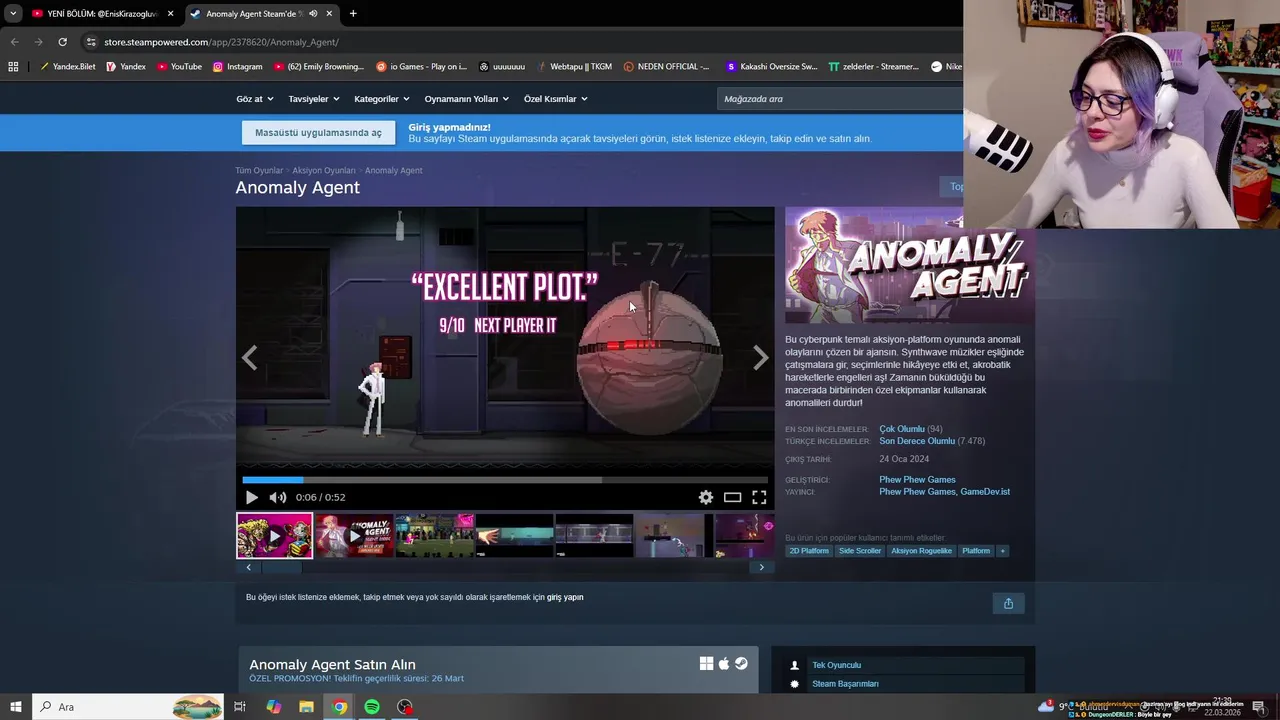This screenshot has height=720, width=1280.
Task: Open the apps grid in bookmarks bar
Action: 13,67
